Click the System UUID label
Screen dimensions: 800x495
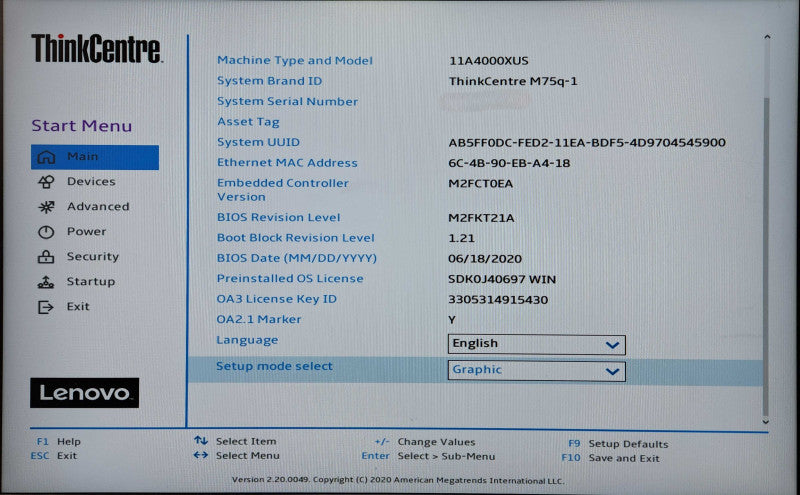coord(258,142)
